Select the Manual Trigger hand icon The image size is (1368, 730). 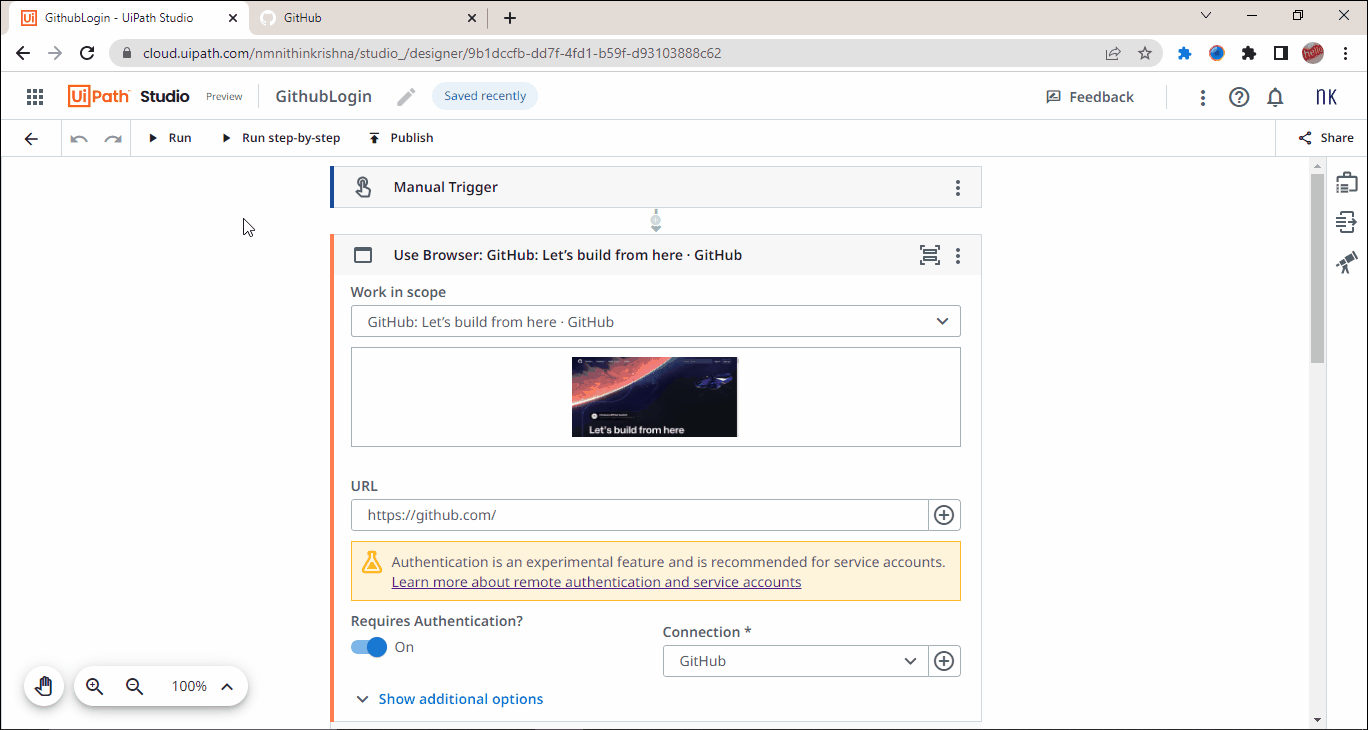point(363,187)
